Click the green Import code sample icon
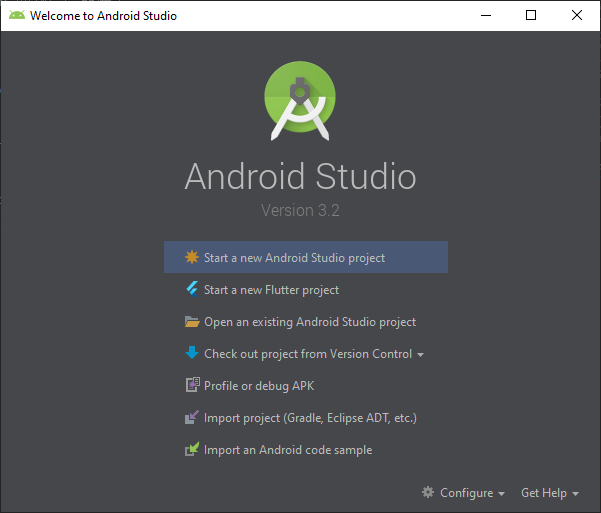This screenshot has width=601, height=513. coord(192,449)
